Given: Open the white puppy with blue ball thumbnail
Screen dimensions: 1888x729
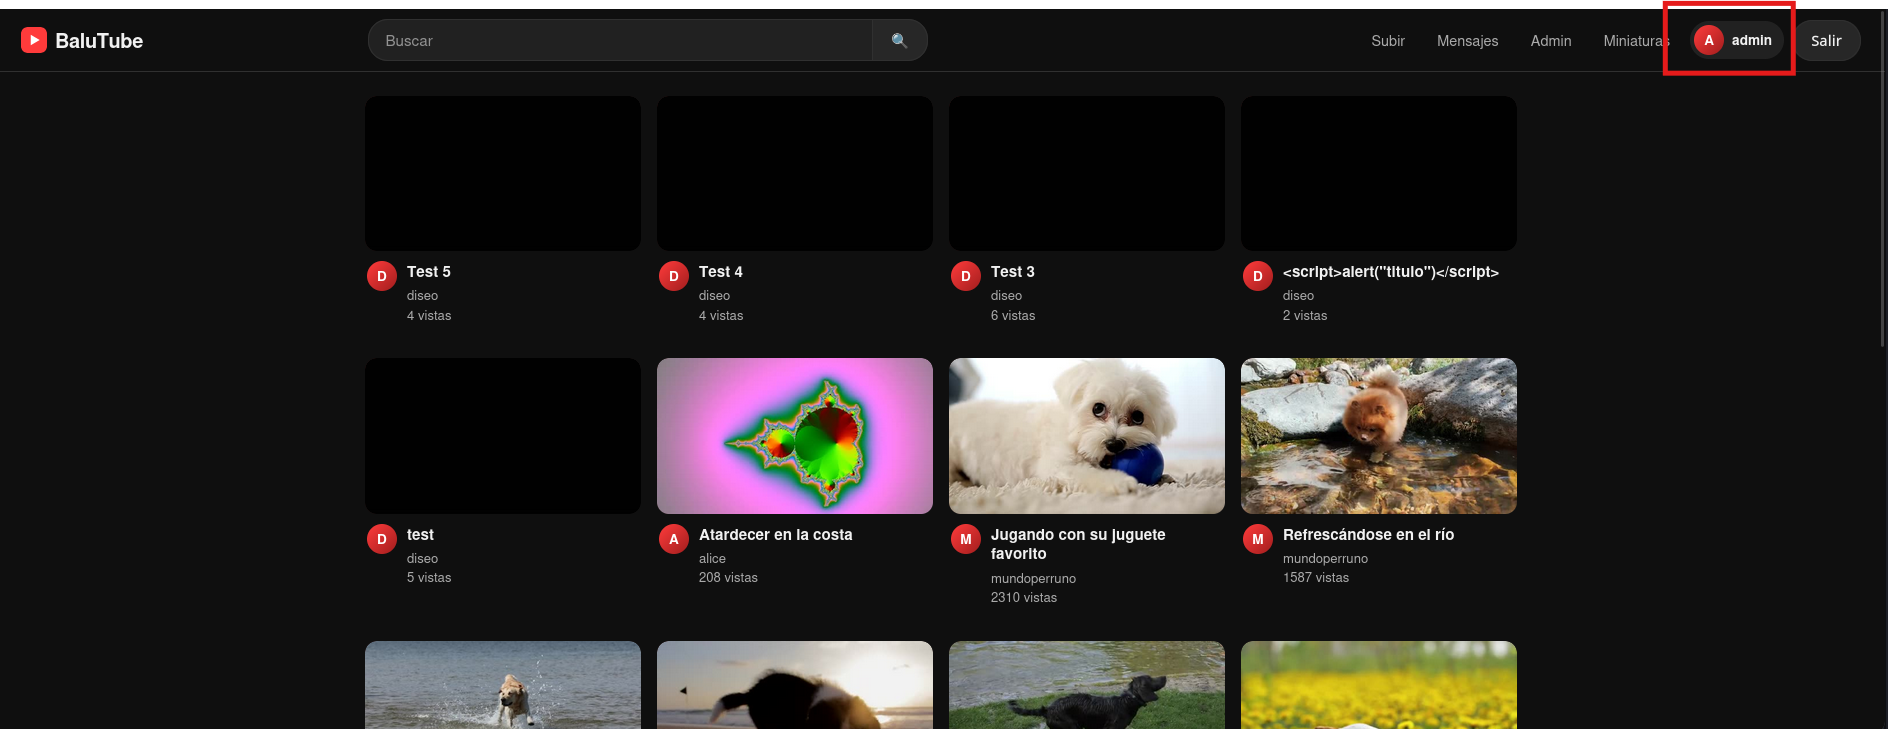Looking at the screenshot, I should pos(1087,436).
